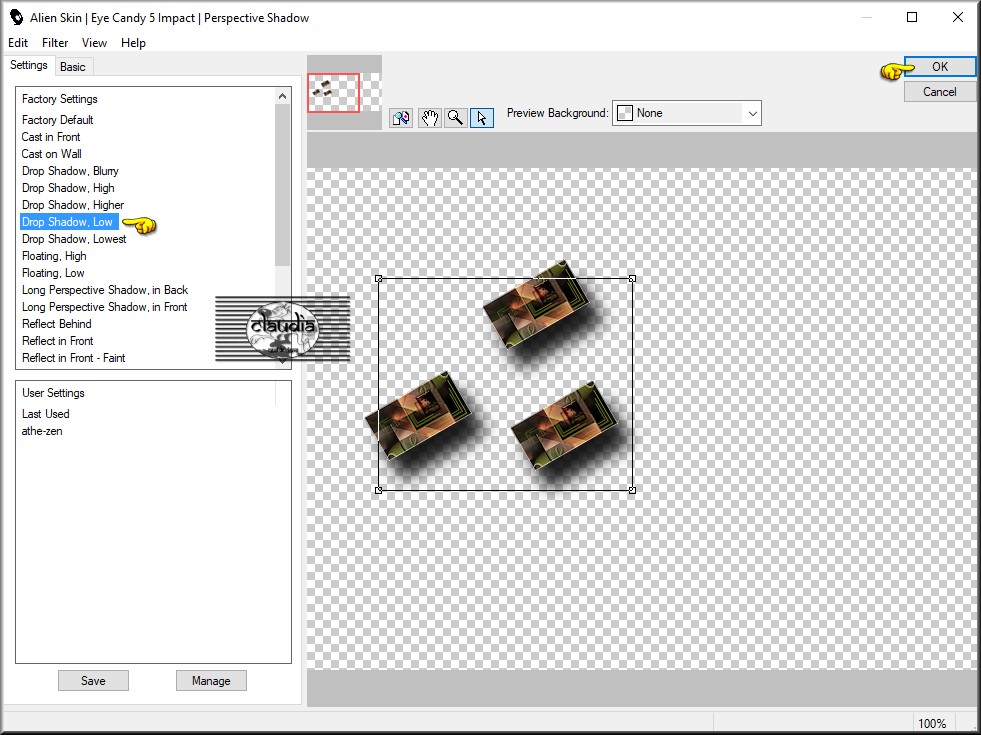Minimize the Eye Candy window

coord(867,18)
